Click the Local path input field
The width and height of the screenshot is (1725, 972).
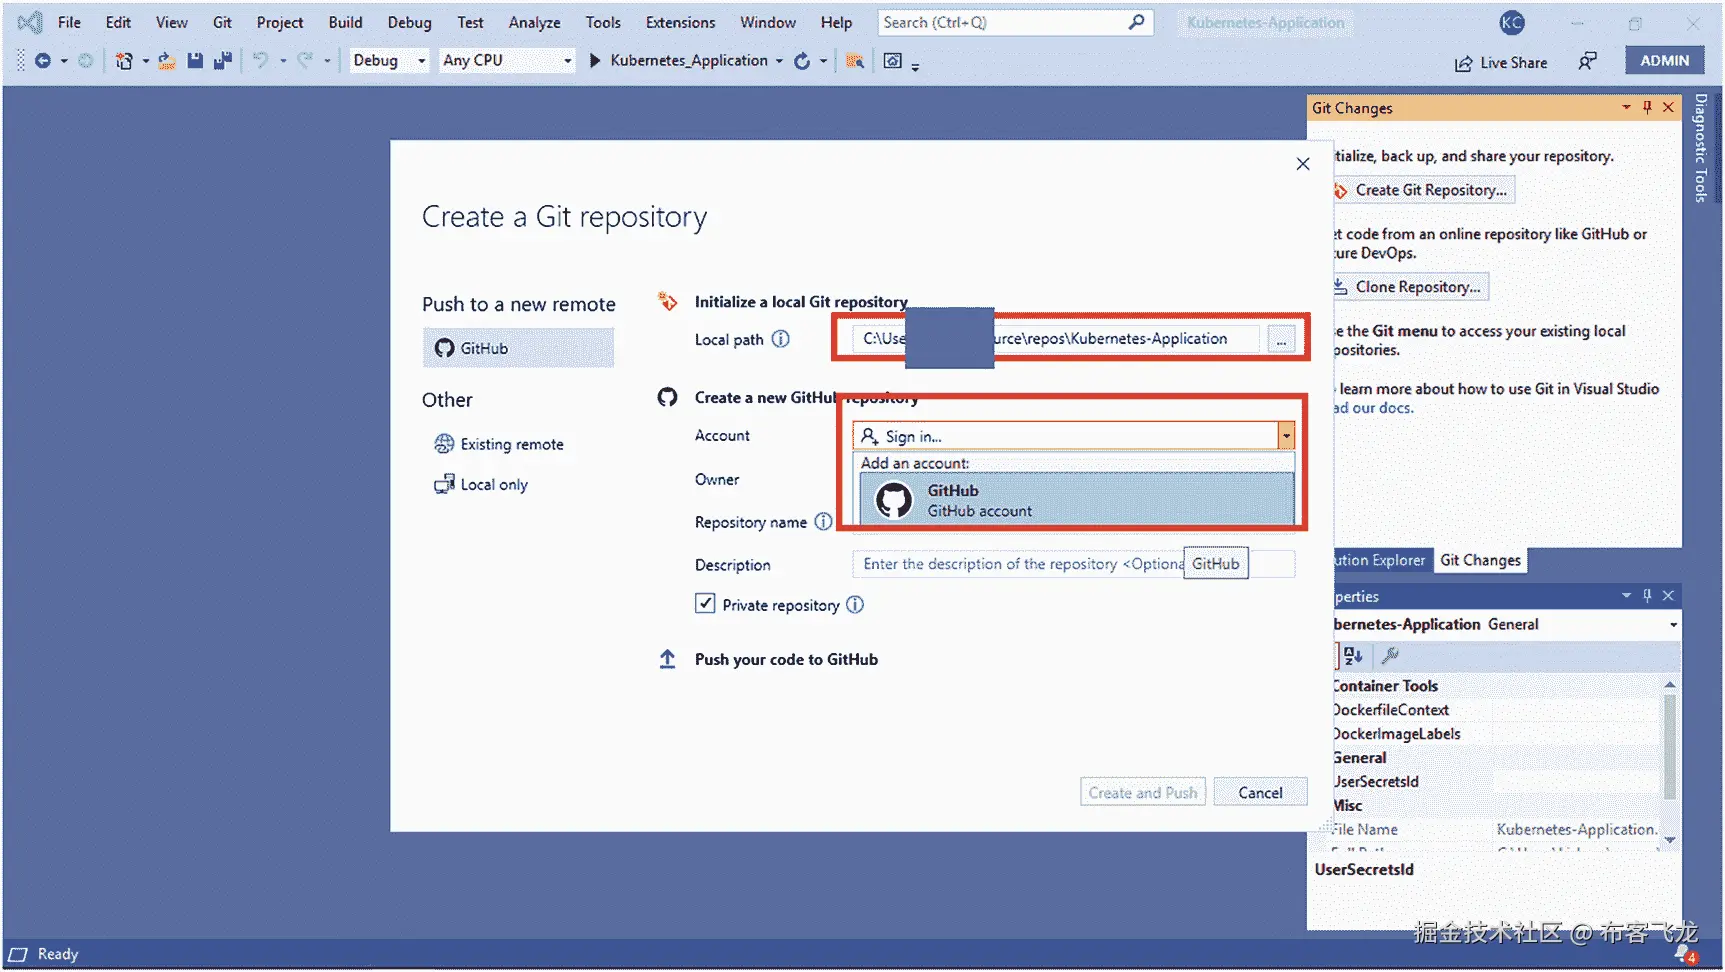pyautogui.click(x=1055, y=339)
